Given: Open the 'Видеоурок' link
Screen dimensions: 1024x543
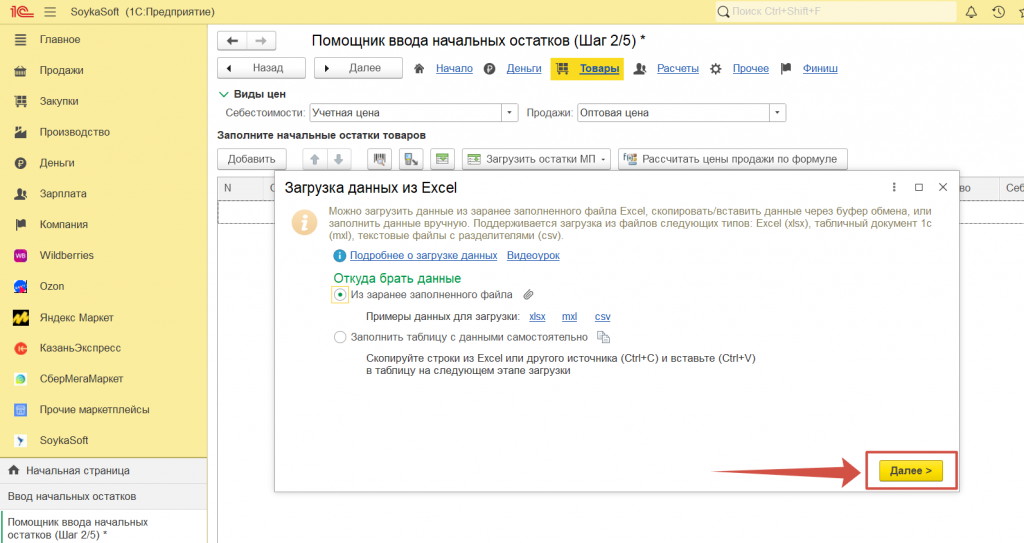Looking at the screenshot, I should [533, 256].
